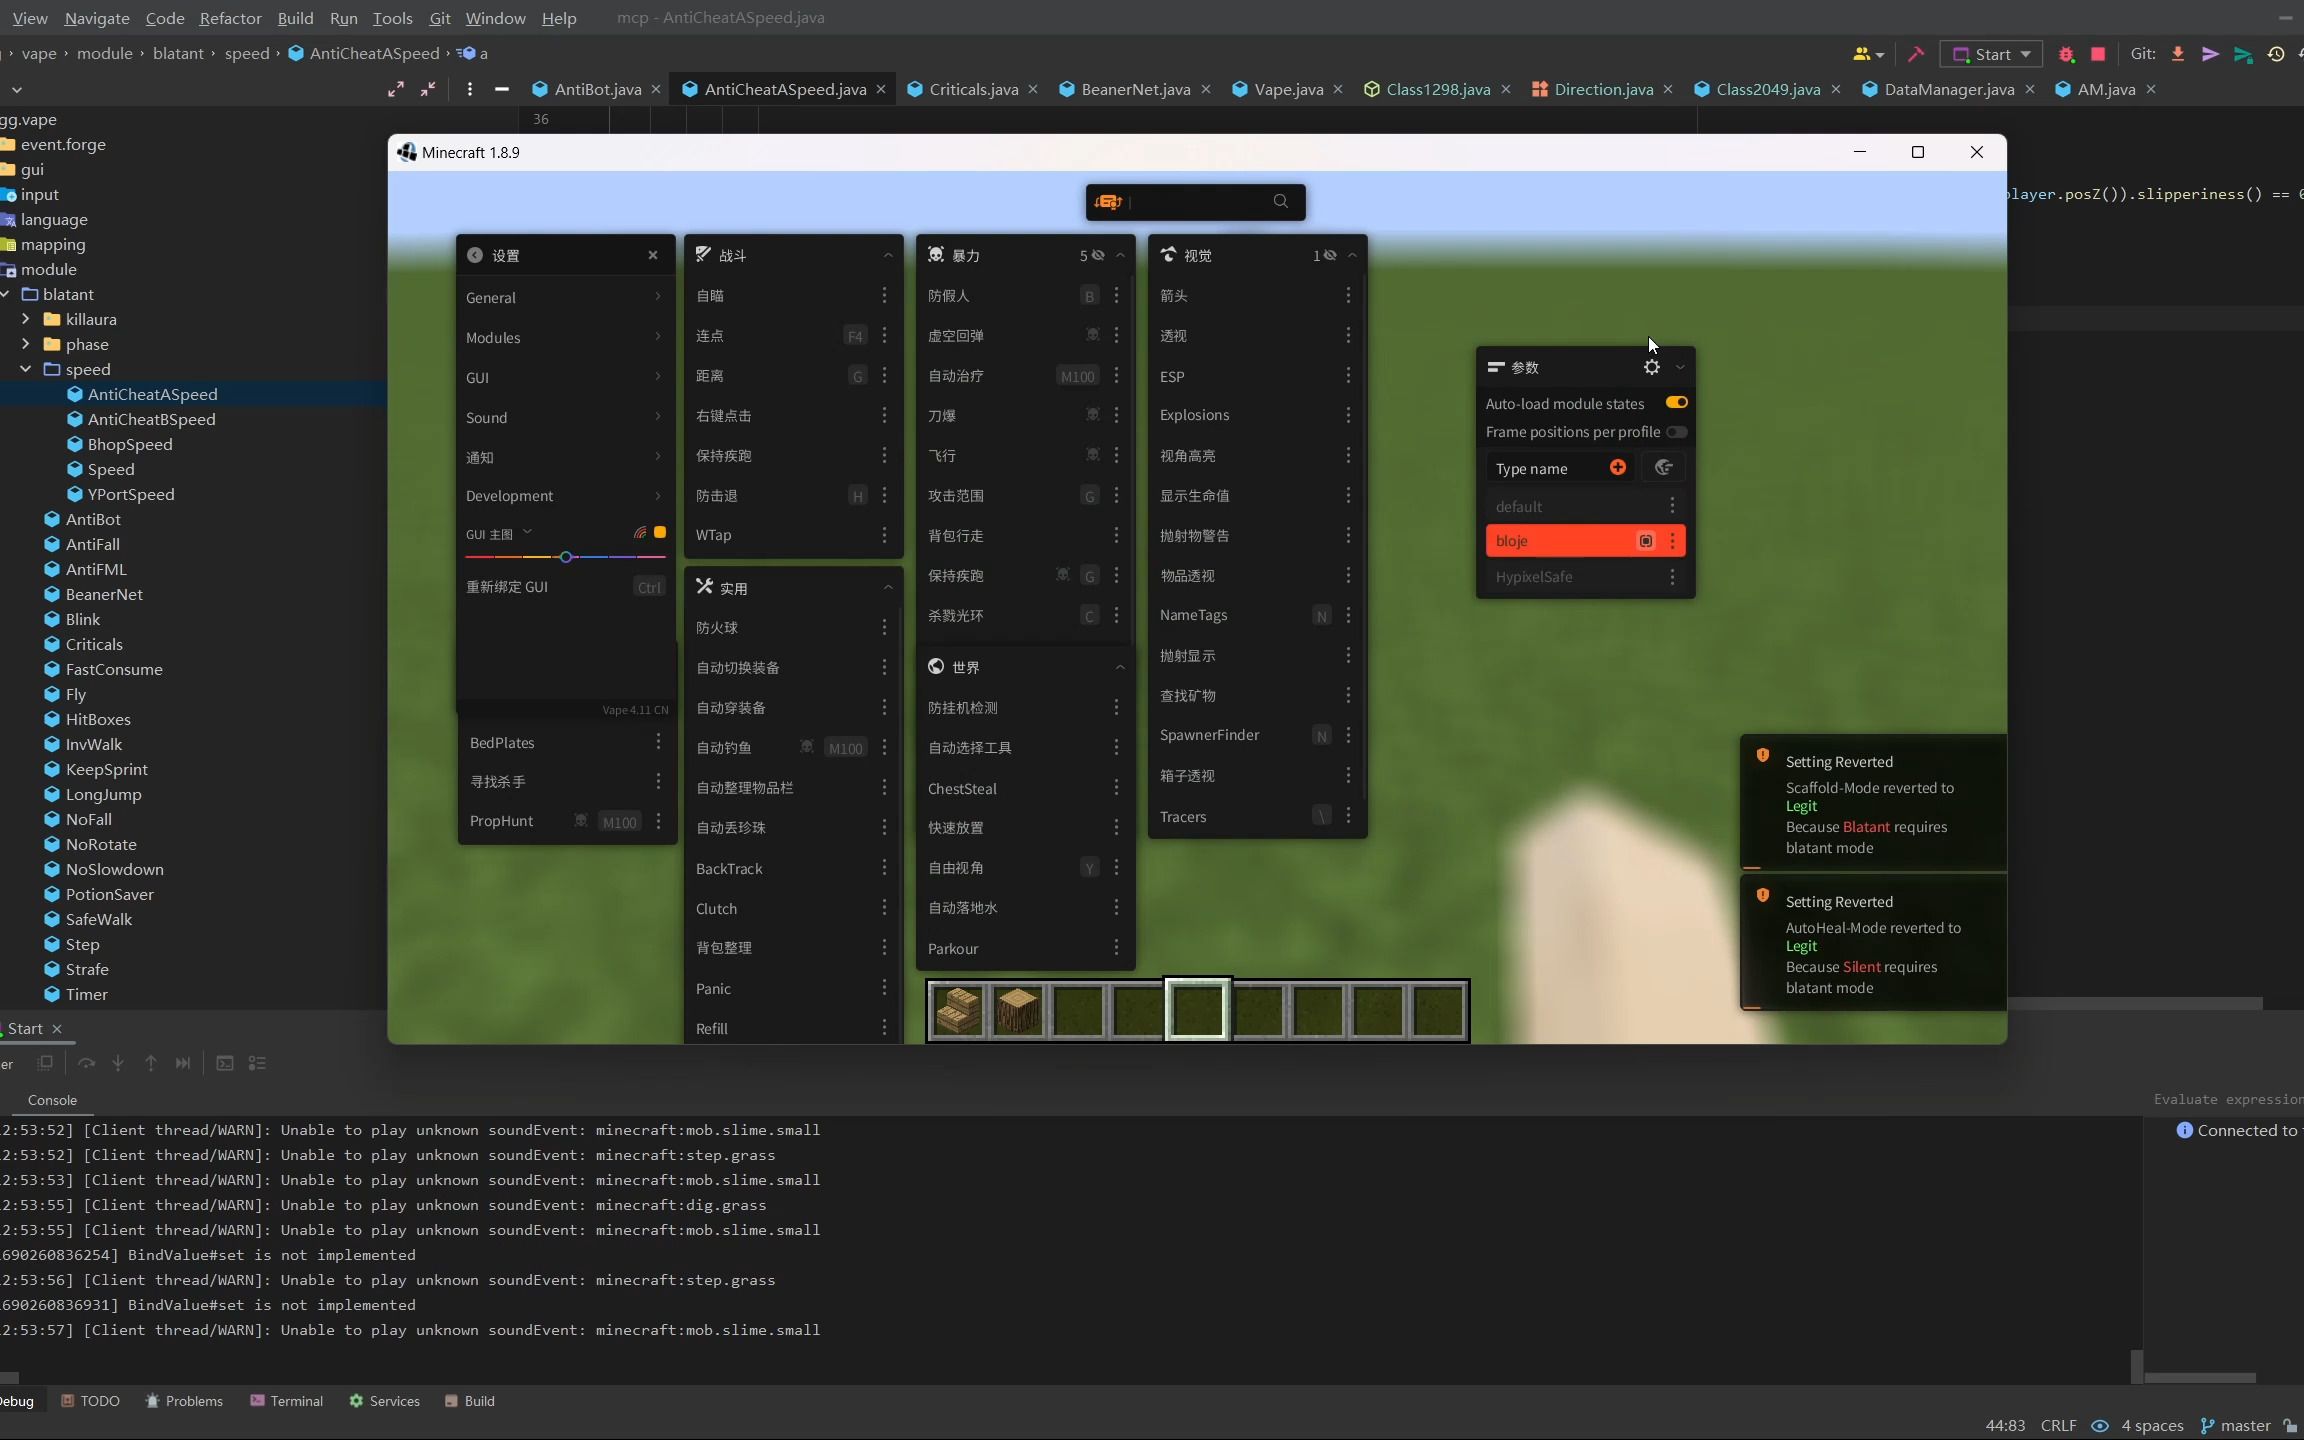Viewport: 2304px width, 1440px height.
Task: Click the Step Into debugger arrow
Action: 118,1063
